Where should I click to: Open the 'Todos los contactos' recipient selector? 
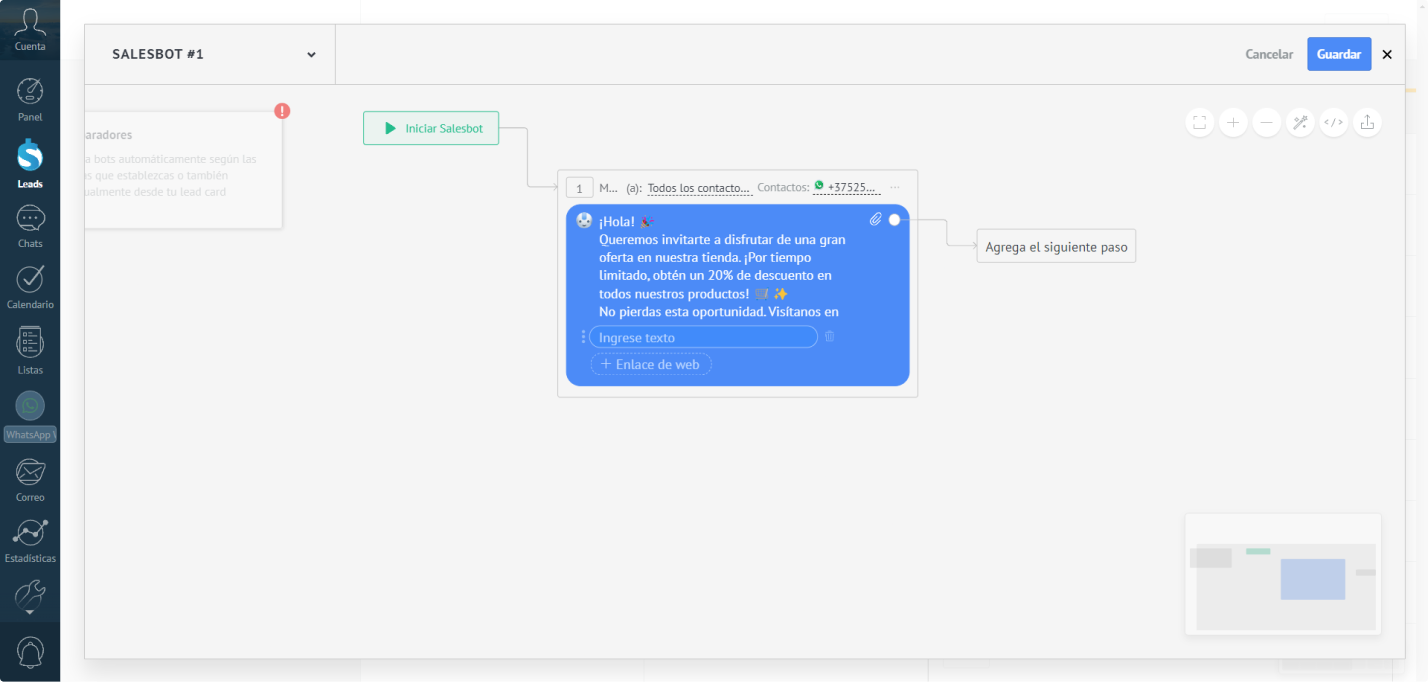(699, 188)
